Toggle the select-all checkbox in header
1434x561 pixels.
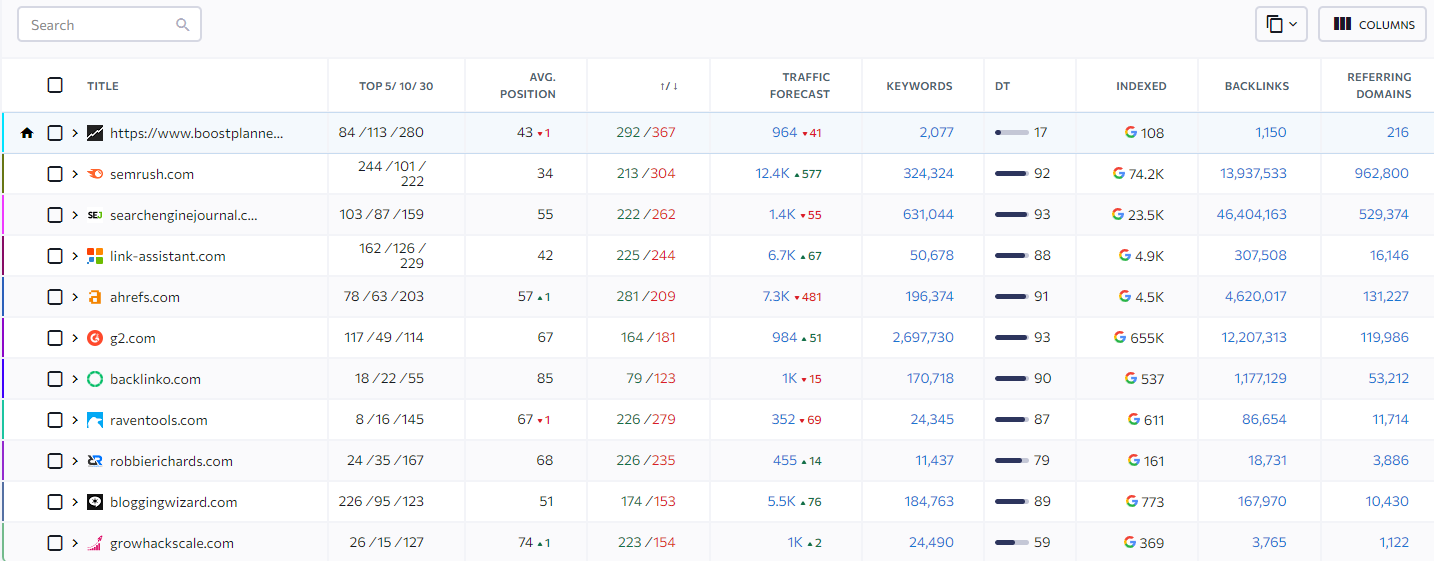(x=55, y=85)
